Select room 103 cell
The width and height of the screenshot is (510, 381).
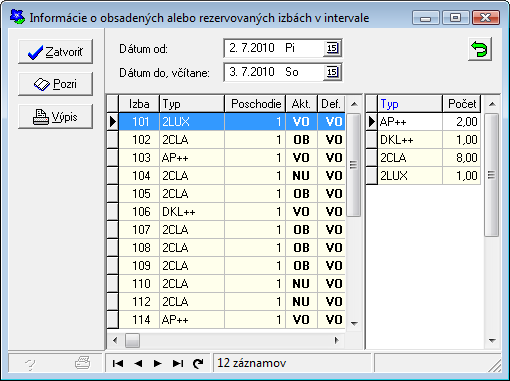pyautogui.click(x=139, y=158)
